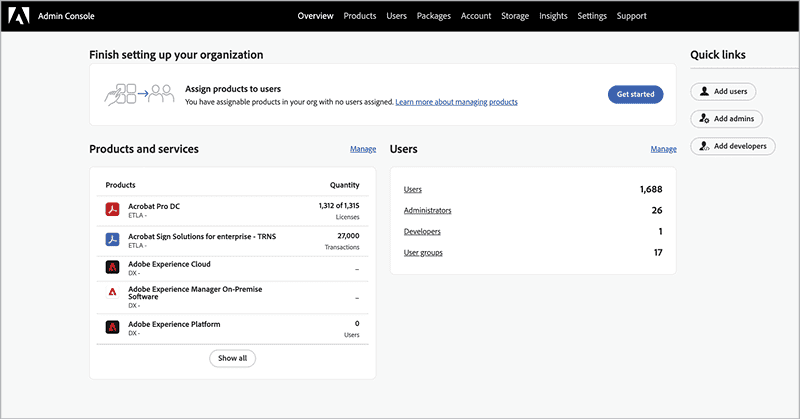Image resolution: width=800 pixels, height=419 pixels.
Task: Switch to the Products tab
Action: 360,16
